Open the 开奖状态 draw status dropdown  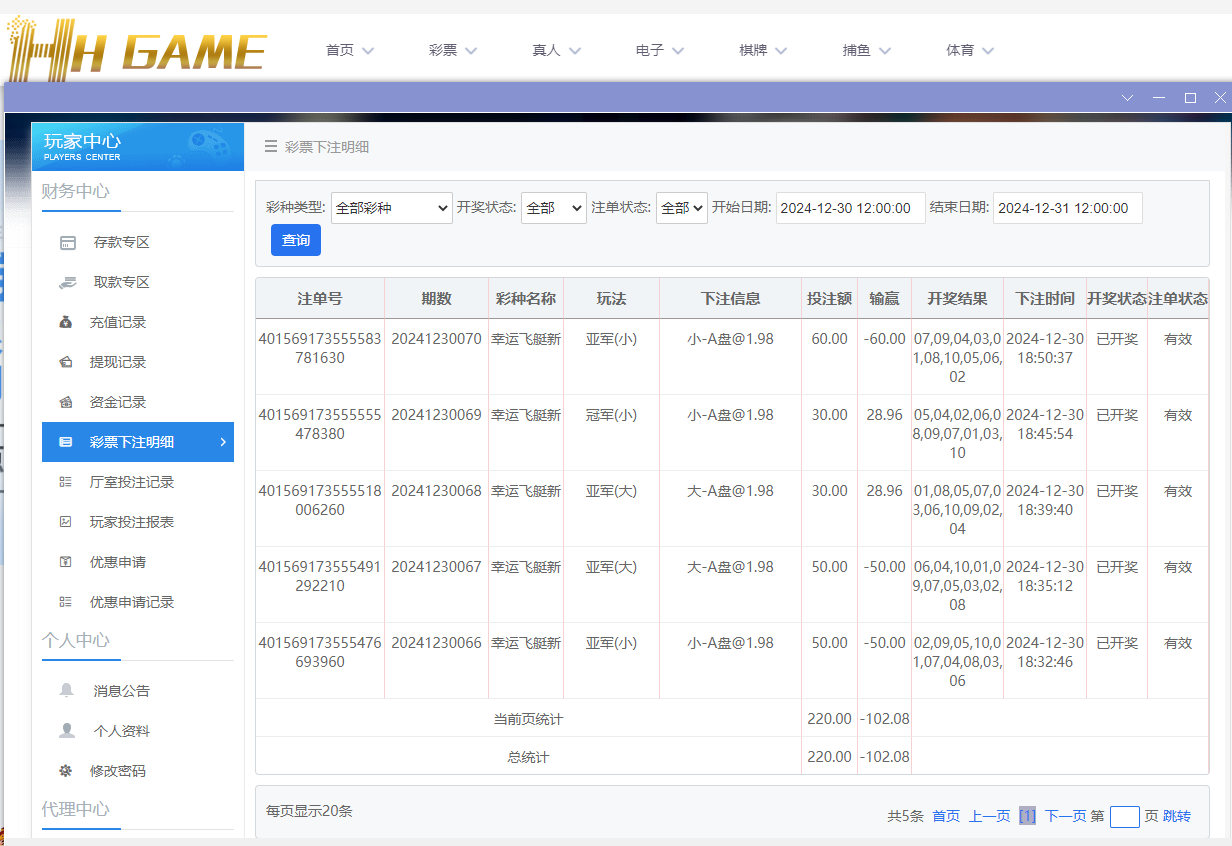(x=553, y=208)
